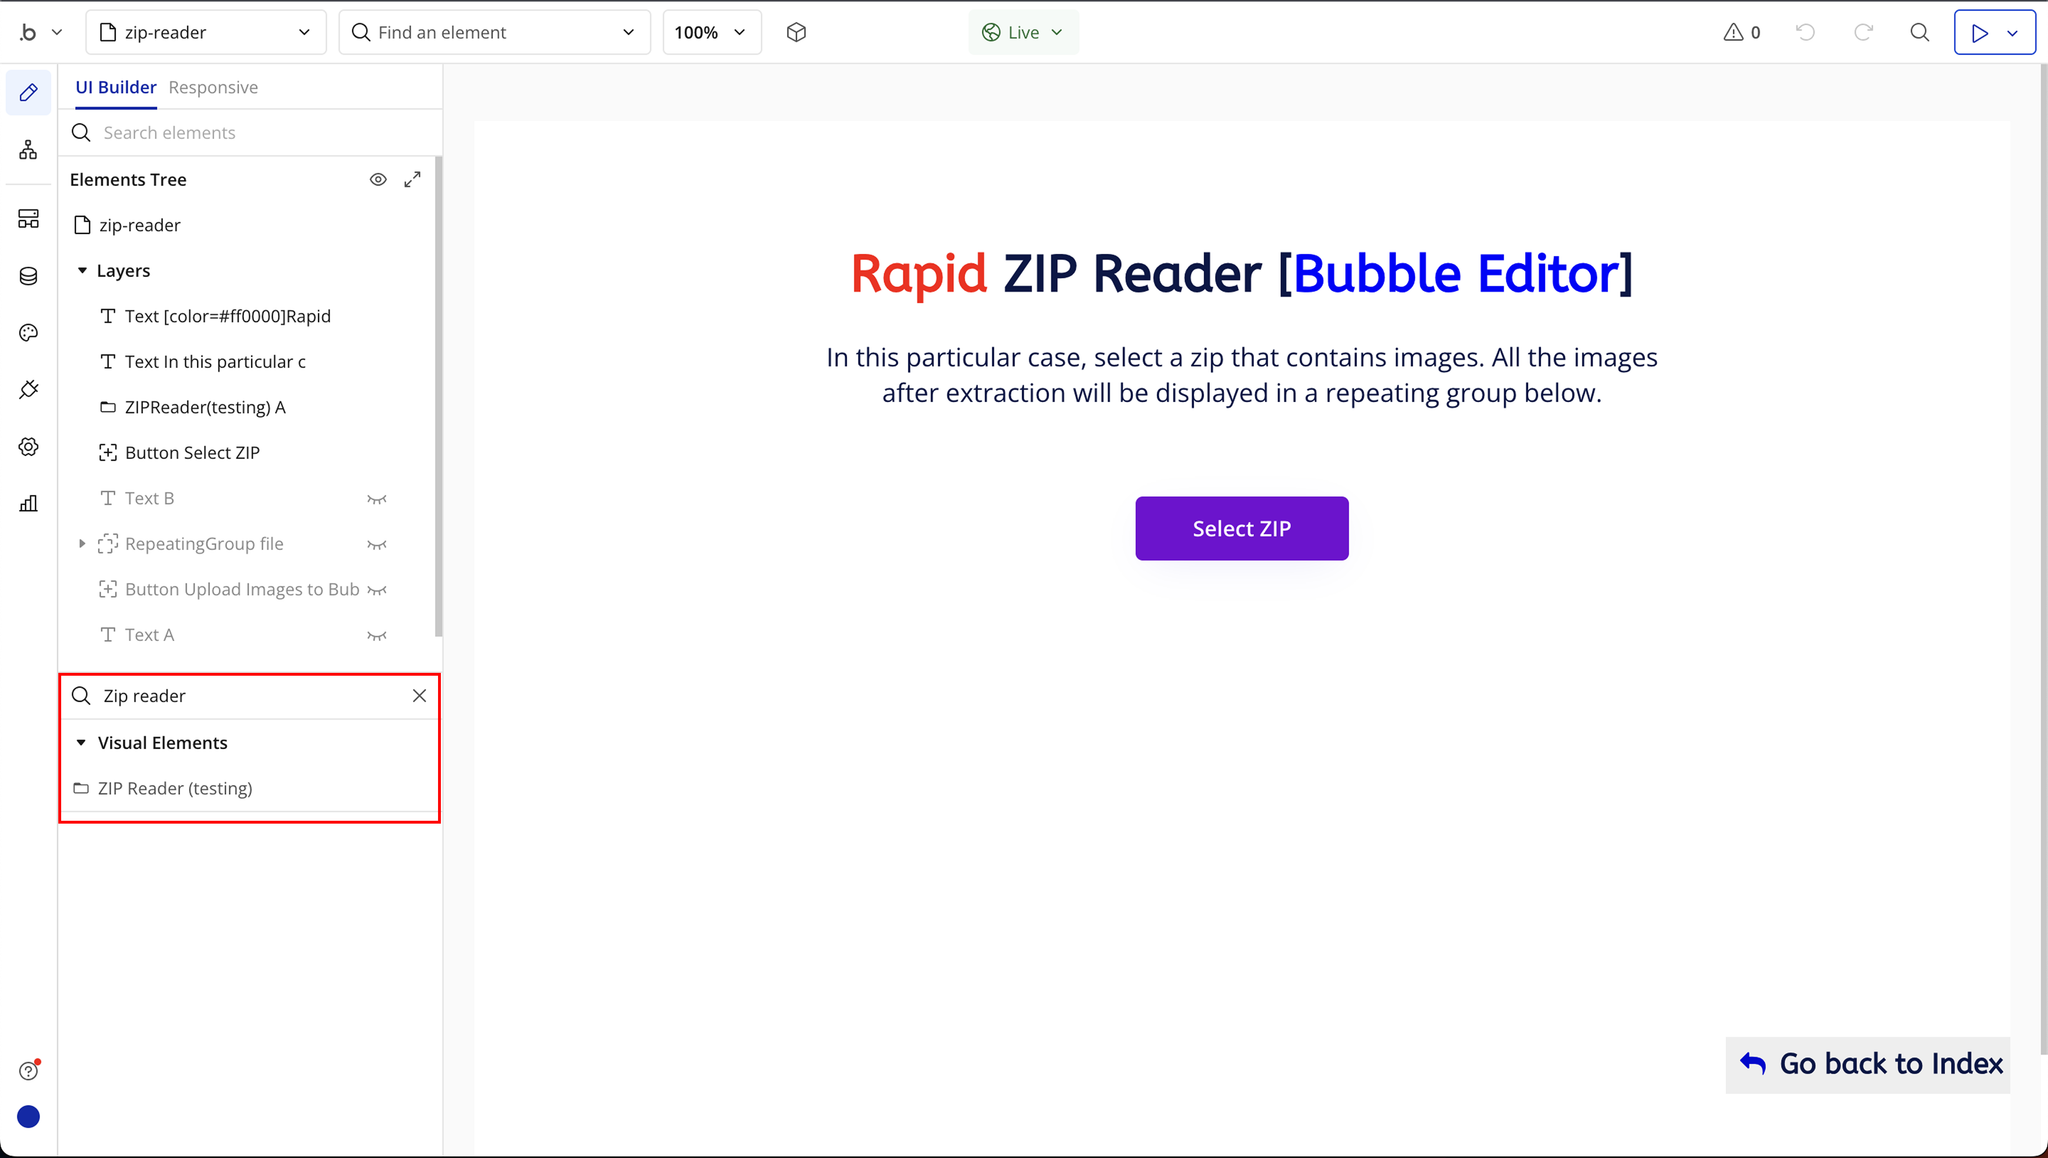Screen dimensions: 2048x1158
Task: Toggle visibility of RepeatingGroup file
Action: coord(376,545)
